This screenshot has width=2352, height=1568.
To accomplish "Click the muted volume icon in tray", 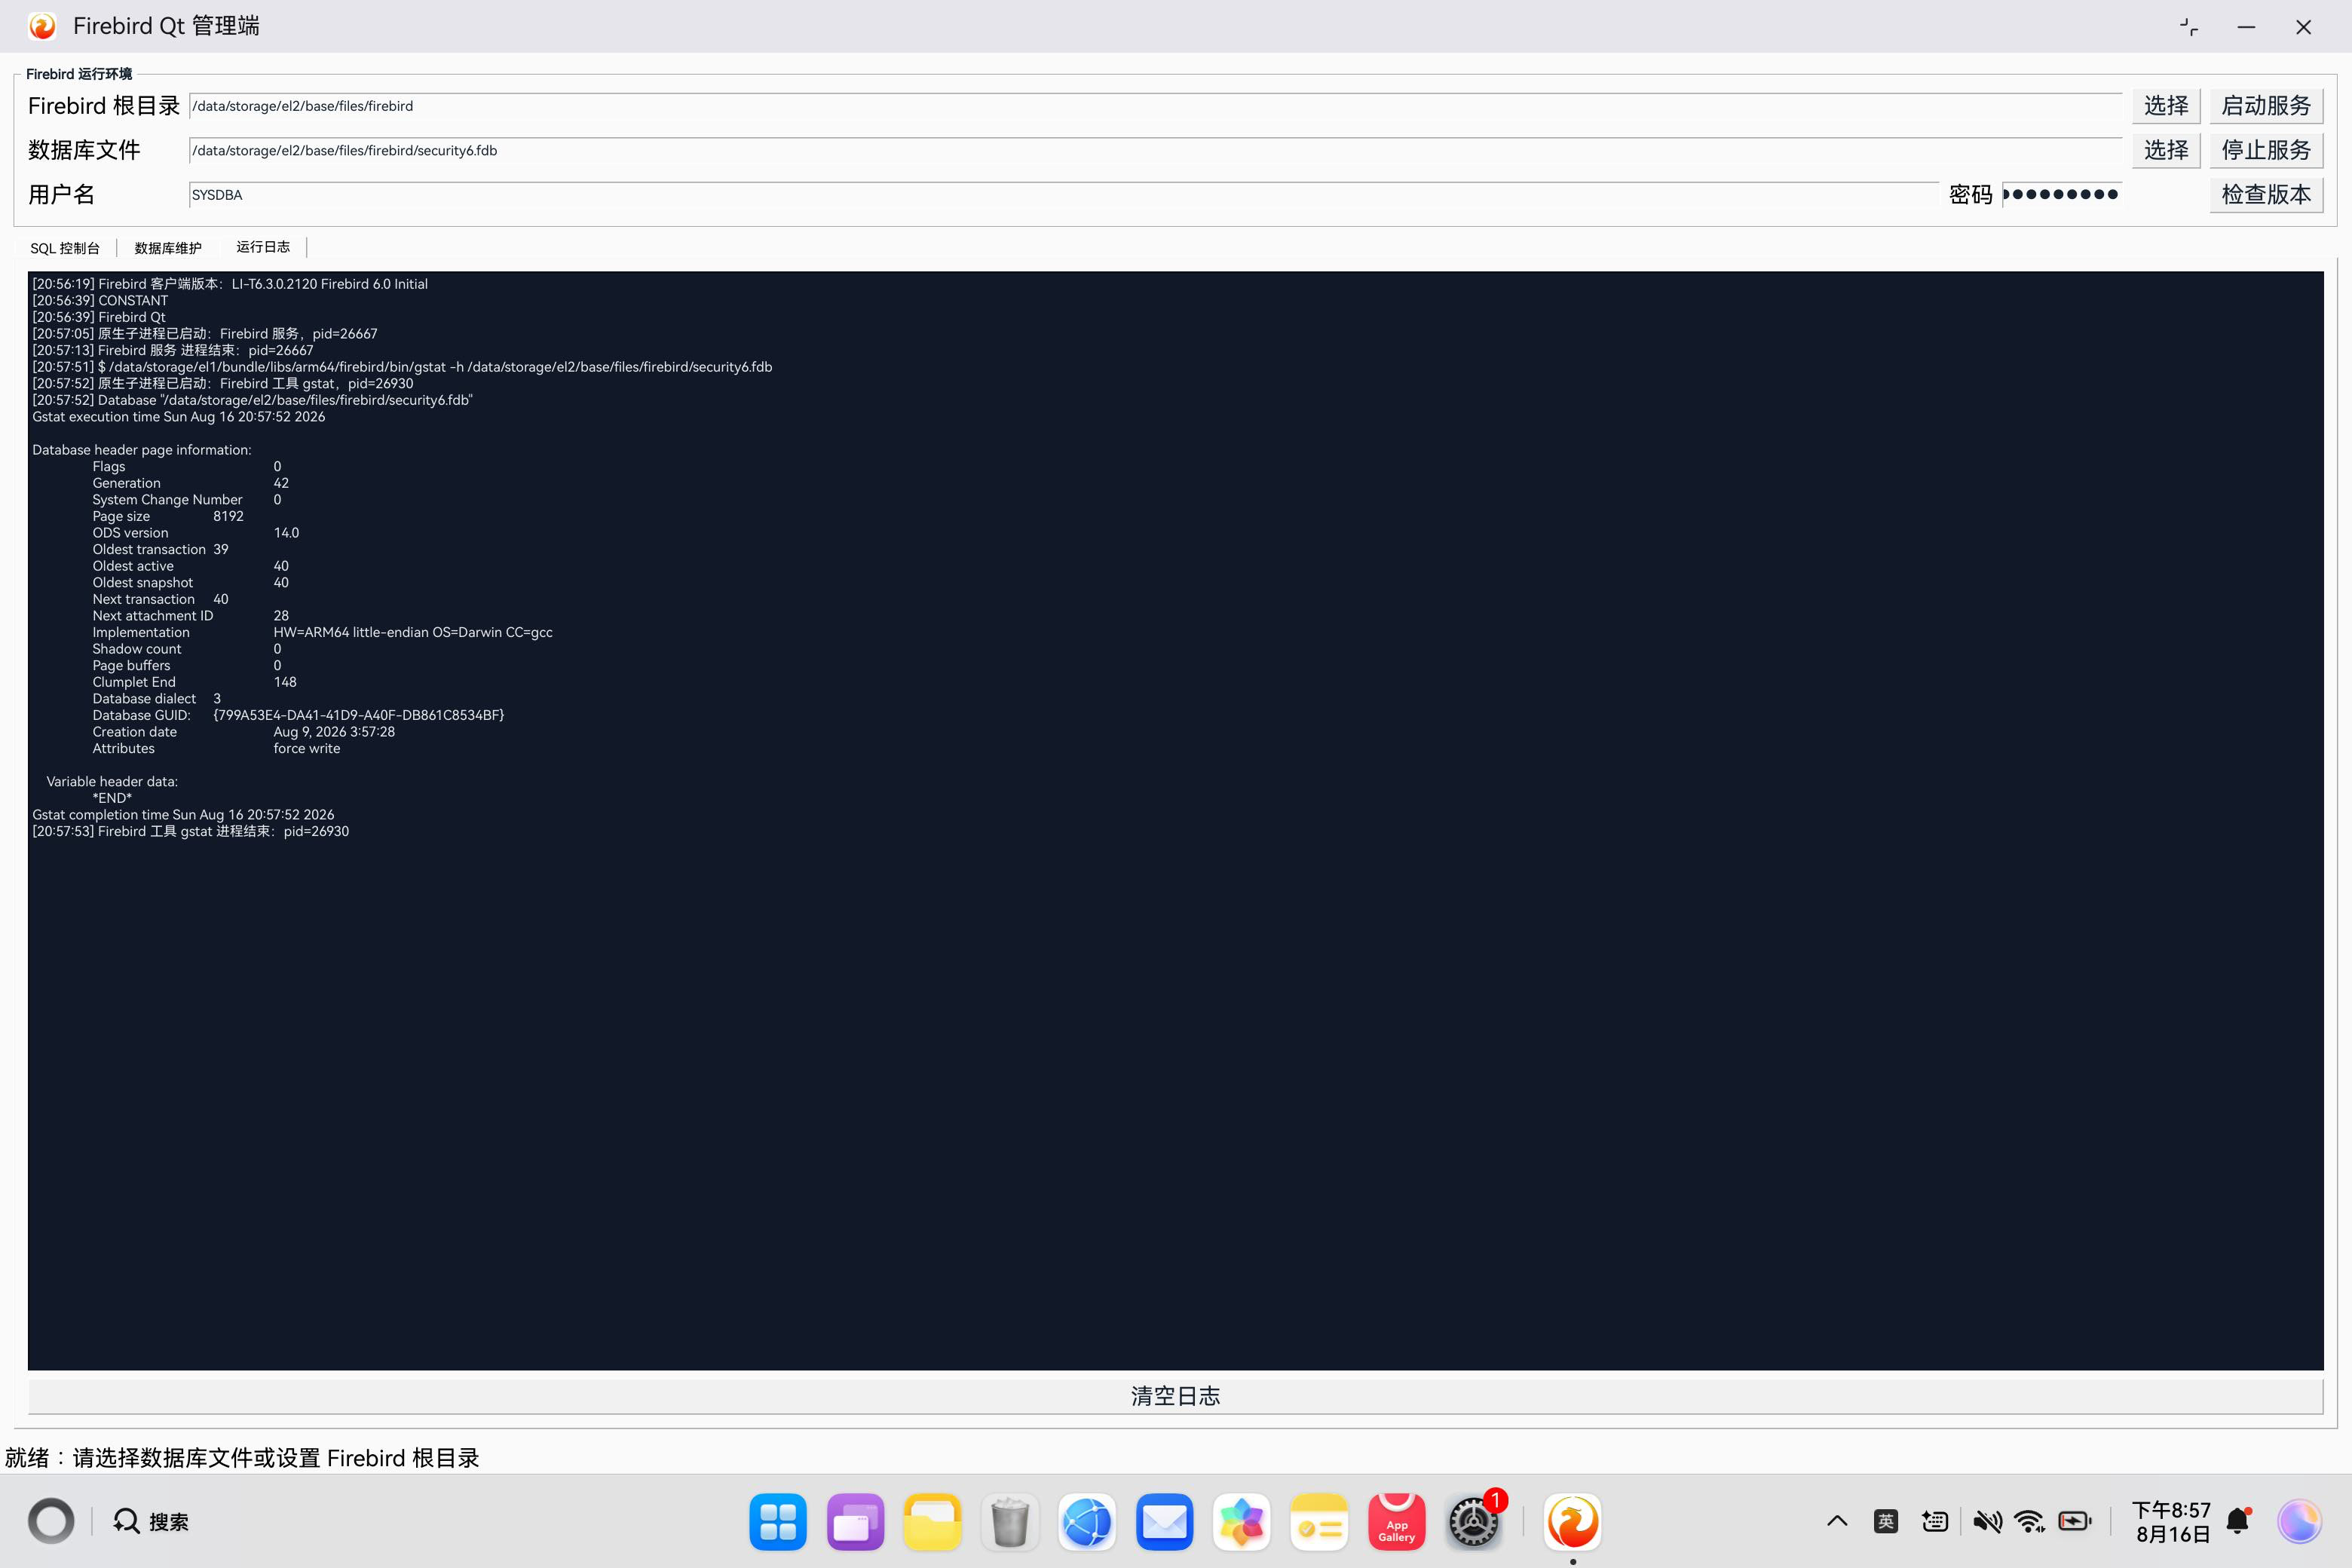I will 1987,1522.
